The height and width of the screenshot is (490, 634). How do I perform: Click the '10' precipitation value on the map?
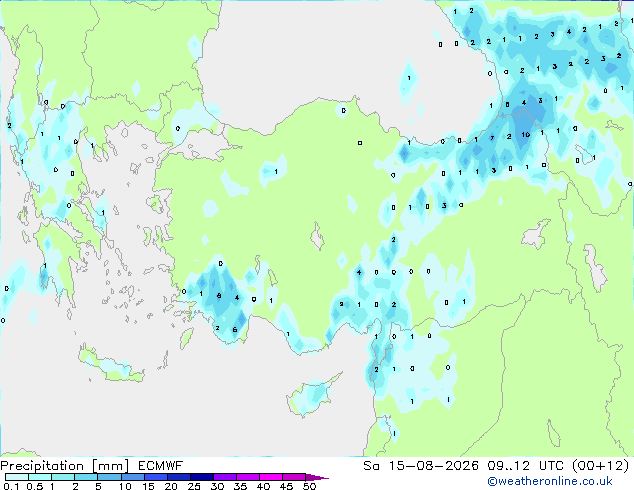[525, 135]
